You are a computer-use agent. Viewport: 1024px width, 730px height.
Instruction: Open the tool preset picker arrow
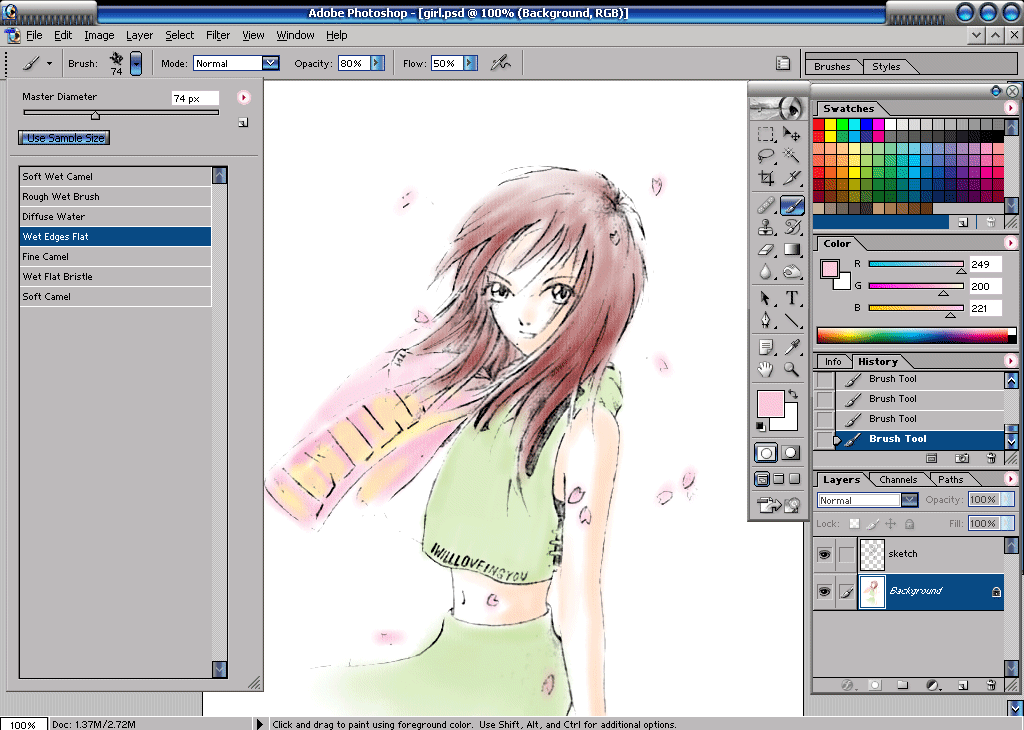click(50, 63)
